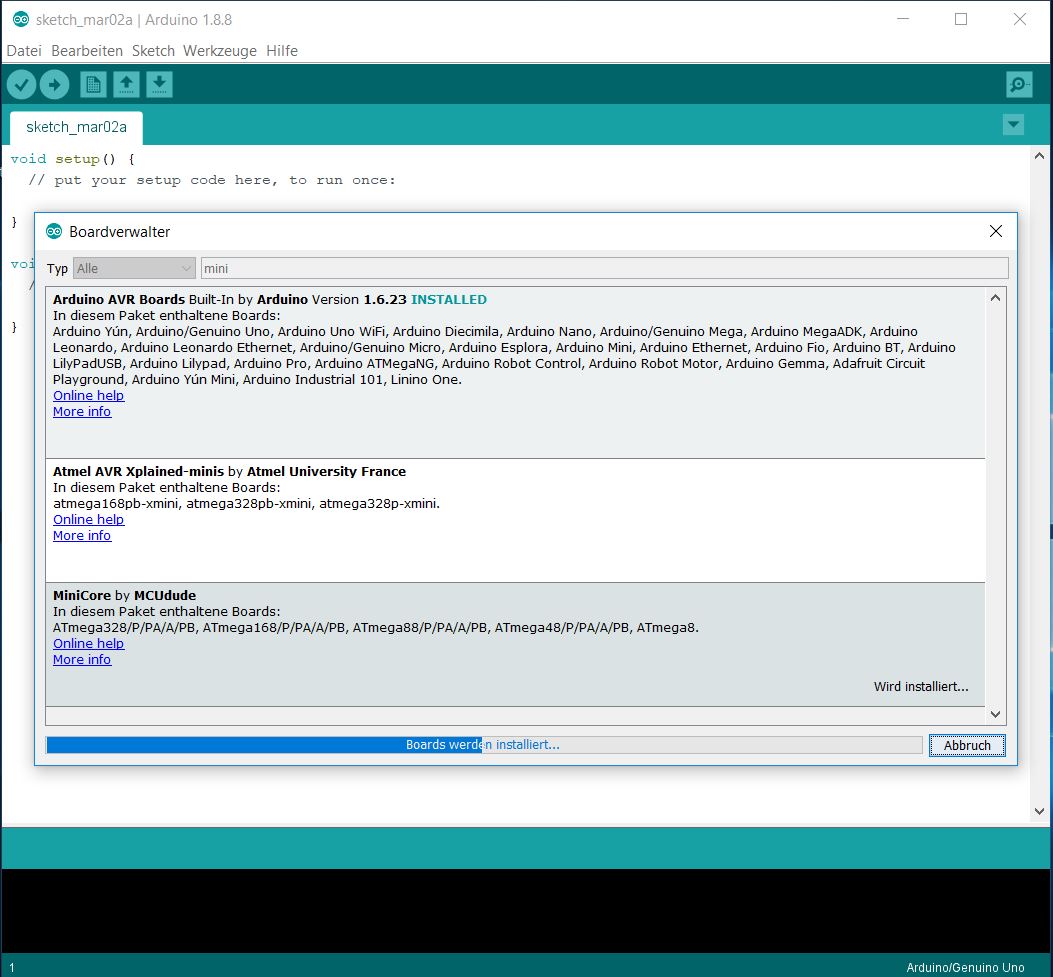Click the editor scroll up arrow
This screenshot has width=1053, height=977.
[1039, 156]
